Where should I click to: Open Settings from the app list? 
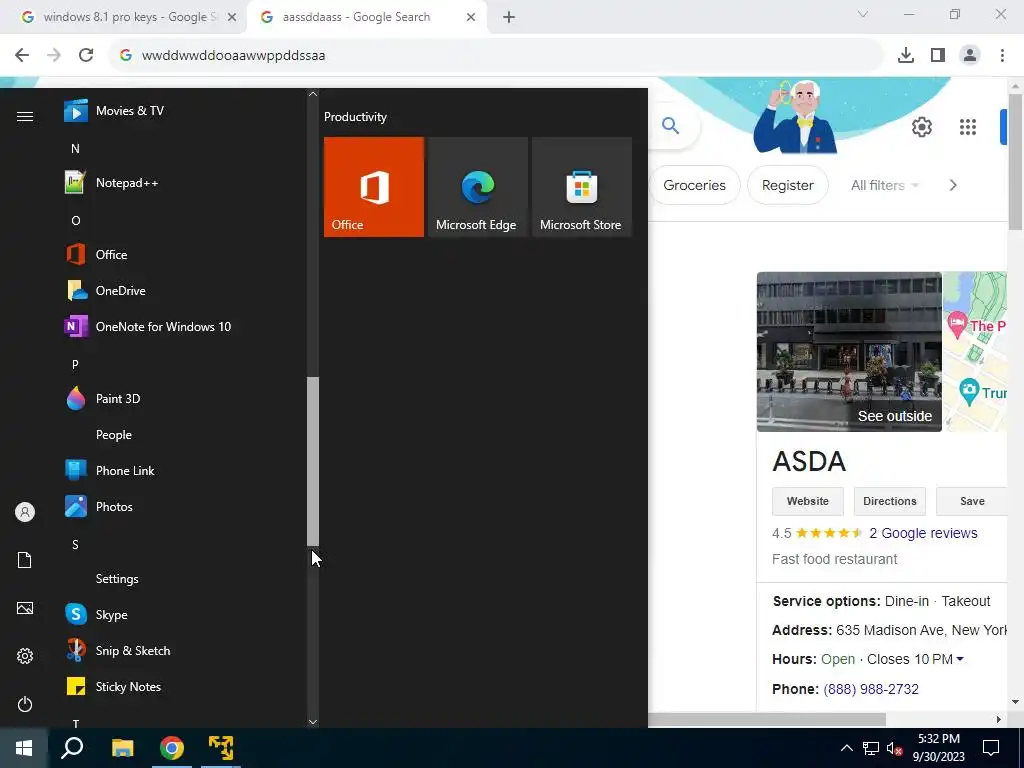coord(183,579)
